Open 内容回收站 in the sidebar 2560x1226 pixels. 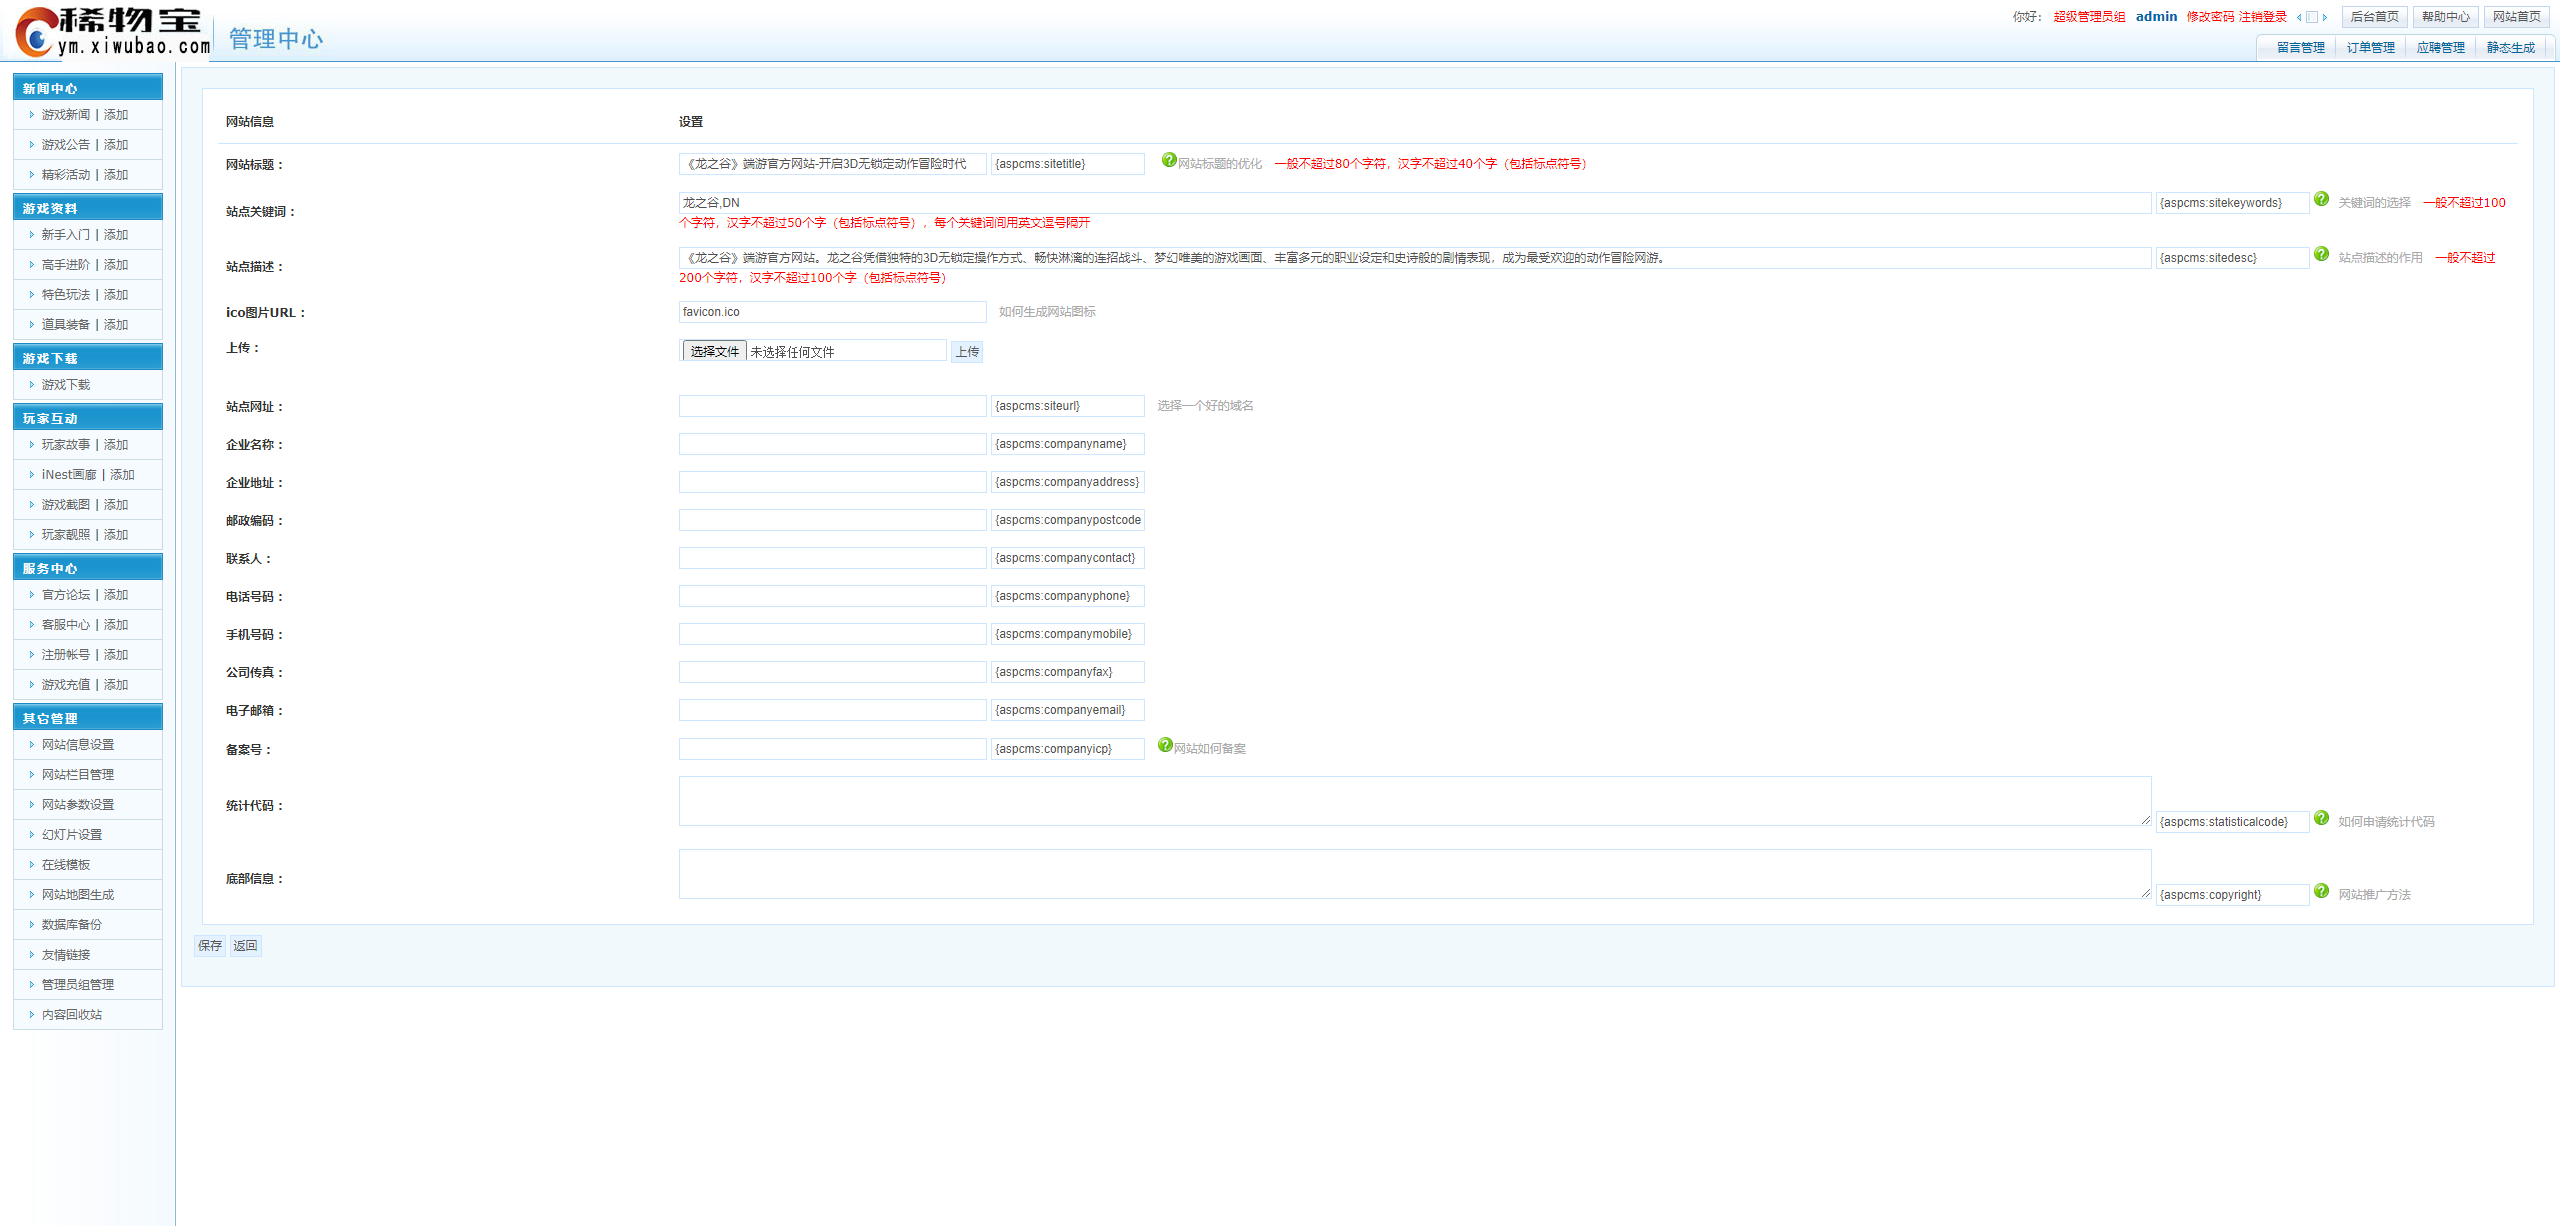72,1015
